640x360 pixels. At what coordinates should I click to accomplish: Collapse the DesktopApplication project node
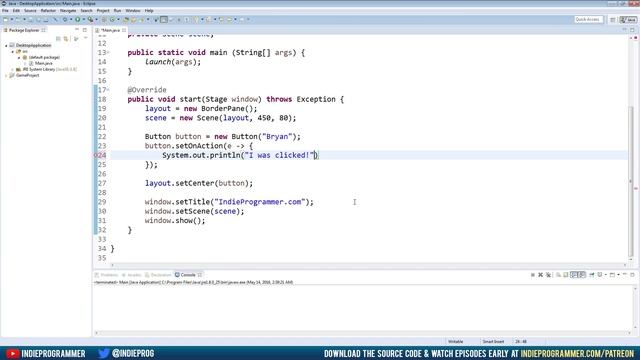tap(6, 46)
